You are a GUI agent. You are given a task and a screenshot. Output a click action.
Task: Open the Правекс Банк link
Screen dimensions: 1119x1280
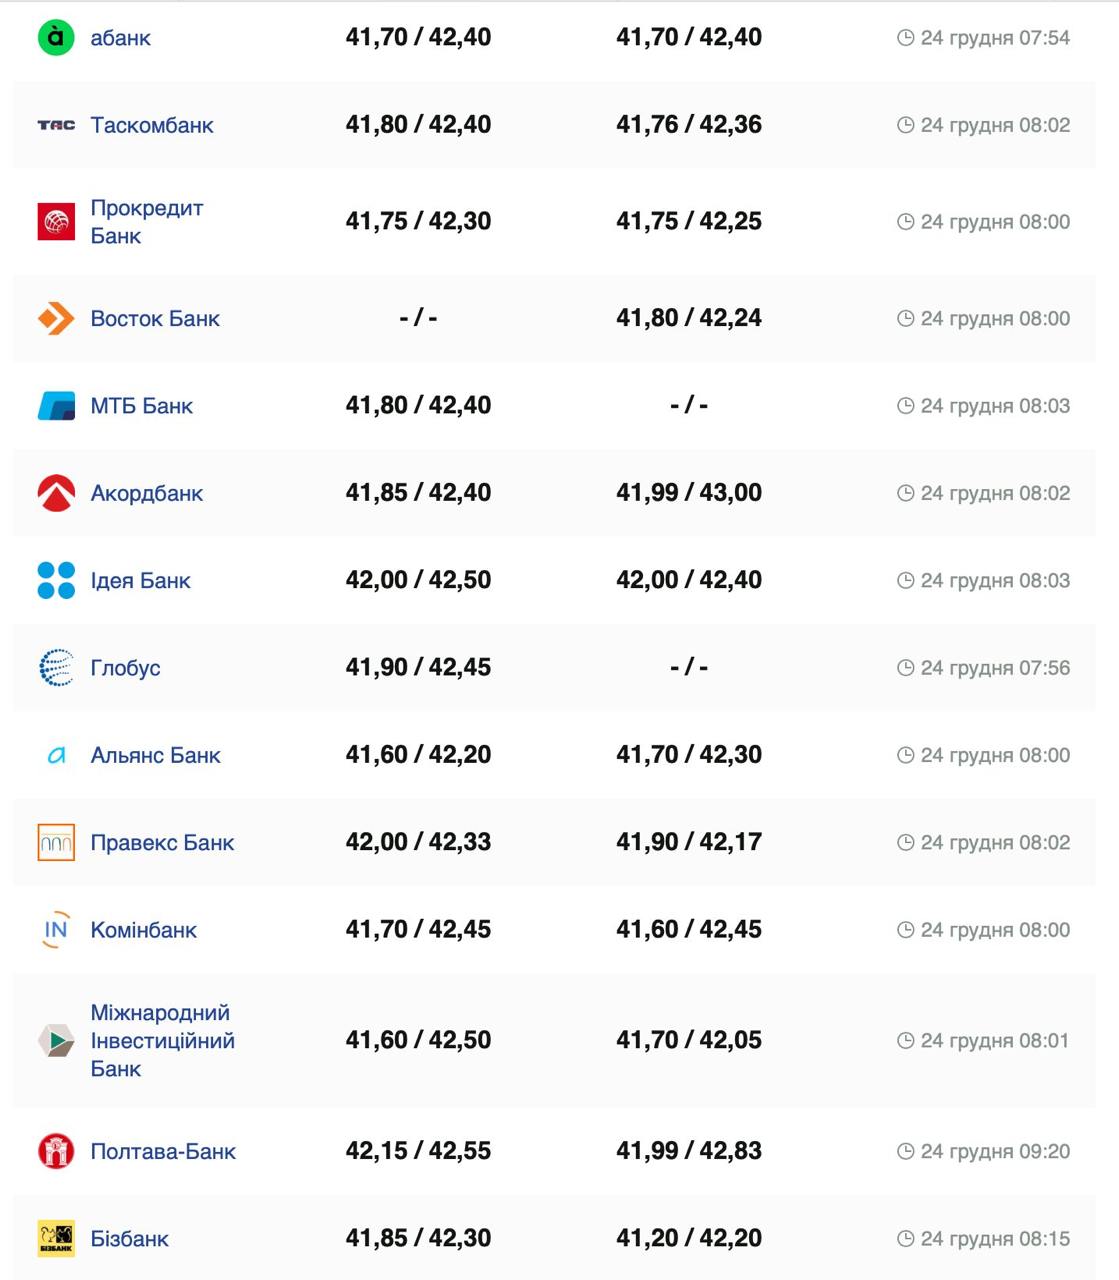(x=162, y=843)
